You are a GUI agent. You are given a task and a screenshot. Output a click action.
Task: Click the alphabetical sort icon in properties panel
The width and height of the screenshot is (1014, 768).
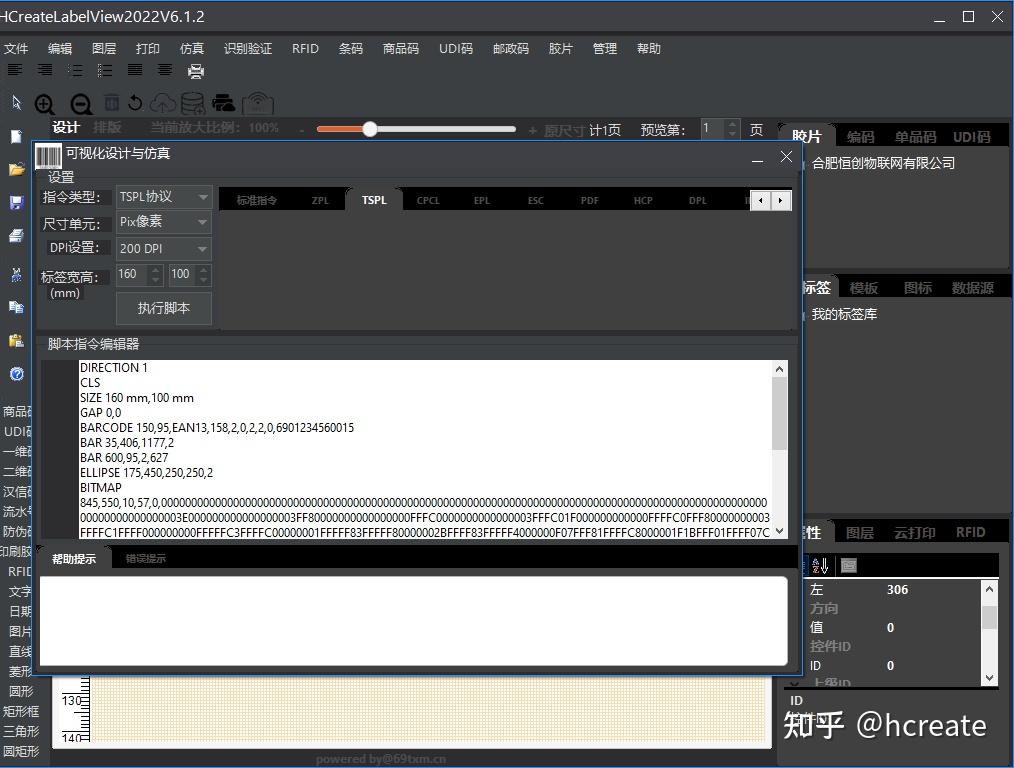[820, 566]
